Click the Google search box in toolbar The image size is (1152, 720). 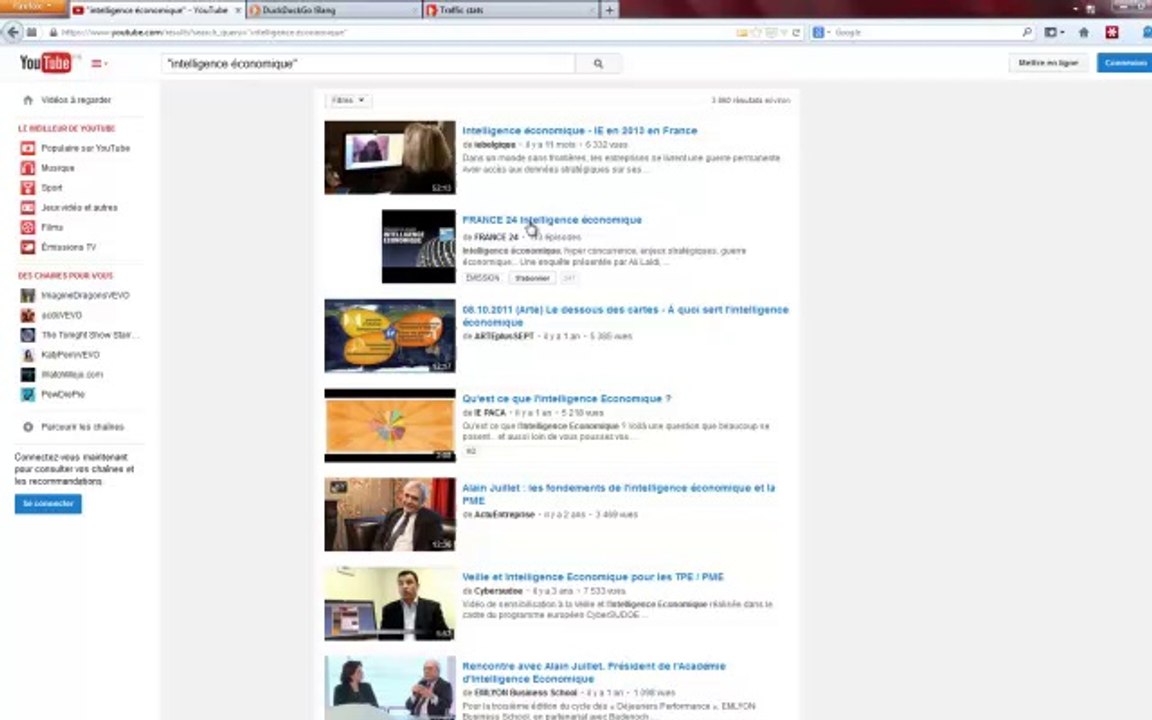(926, 32)
